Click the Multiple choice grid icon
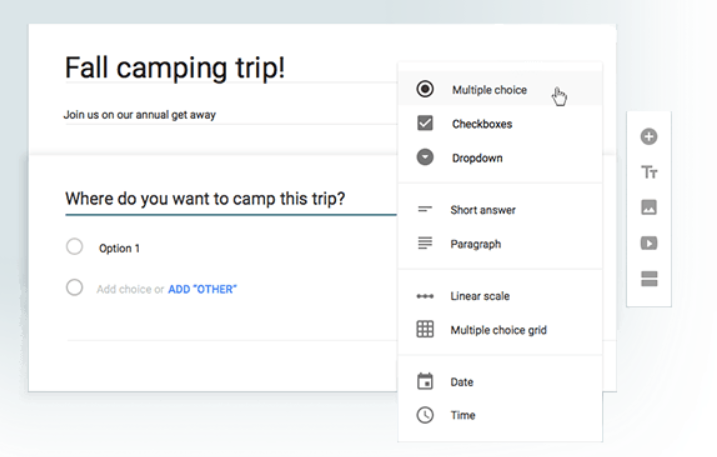Screen dimensions: 717x457 coord(425,329)
